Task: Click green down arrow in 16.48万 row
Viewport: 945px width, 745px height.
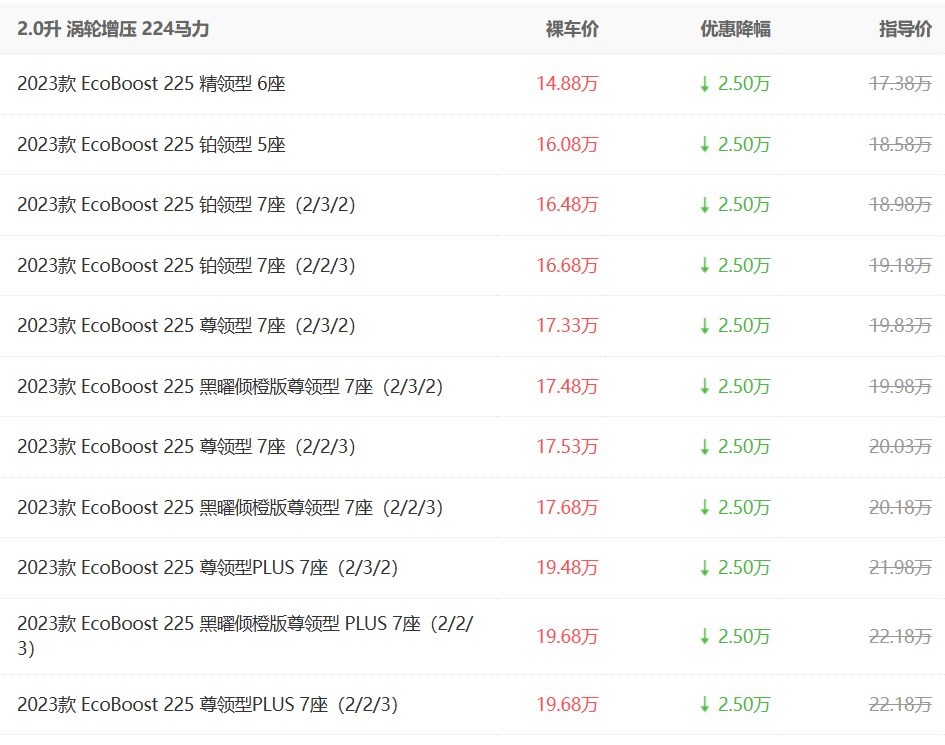Action: coord(705,206)
